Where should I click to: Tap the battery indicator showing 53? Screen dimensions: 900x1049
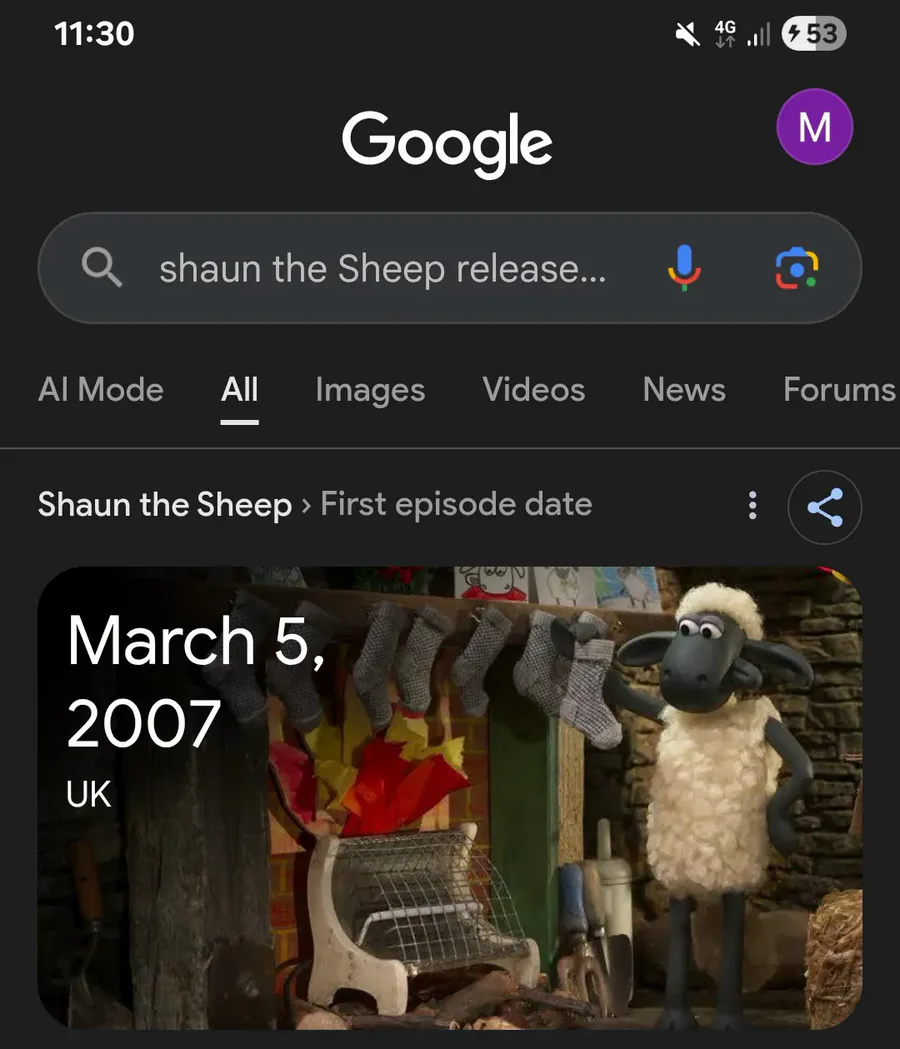(814, 33)
